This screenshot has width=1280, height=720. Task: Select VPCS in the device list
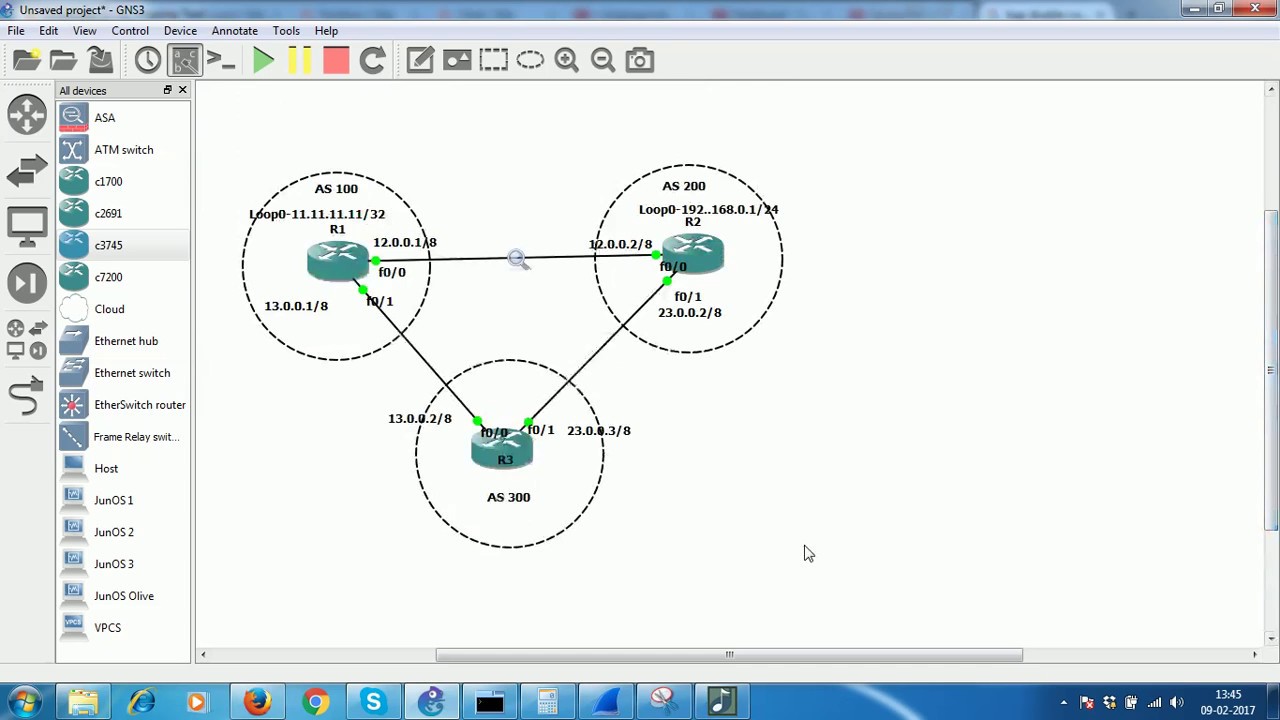[123, 628]
